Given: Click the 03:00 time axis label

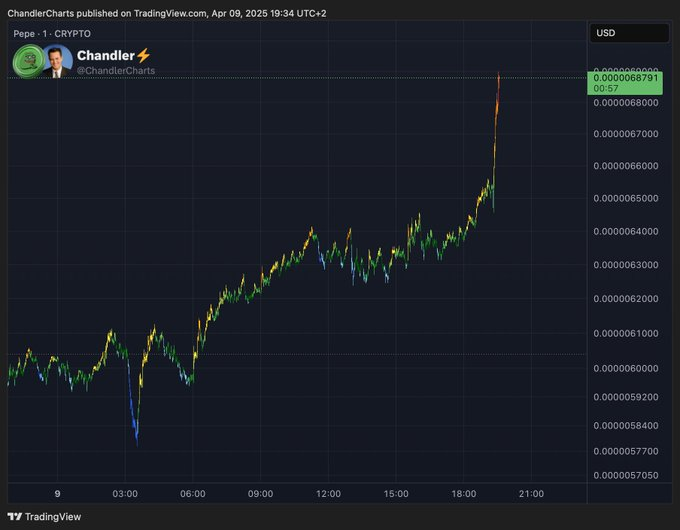Looking at the screenshot, I should [x=125, y=494].
